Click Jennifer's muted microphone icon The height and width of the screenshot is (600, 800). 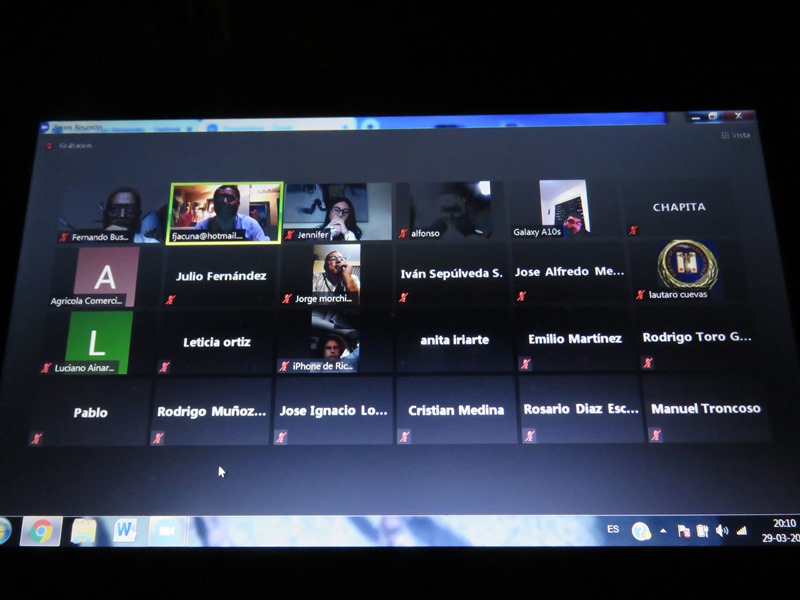289,235
